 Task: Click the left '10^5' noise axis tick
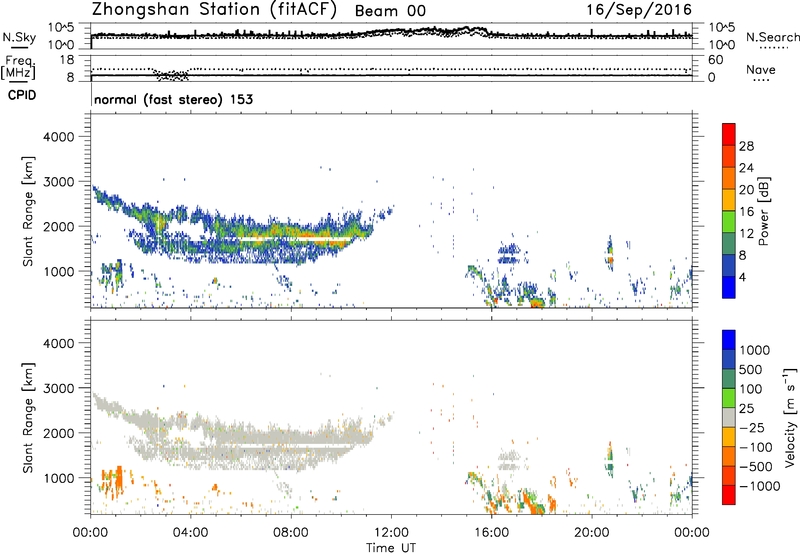pyautogui.click(x=61, y=28)
